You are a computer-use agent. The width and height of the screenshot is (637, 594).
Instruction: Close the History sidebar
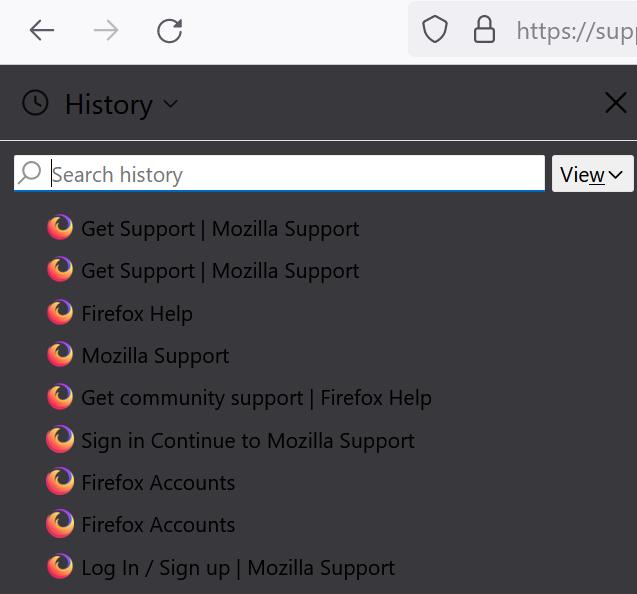[616, 103]
